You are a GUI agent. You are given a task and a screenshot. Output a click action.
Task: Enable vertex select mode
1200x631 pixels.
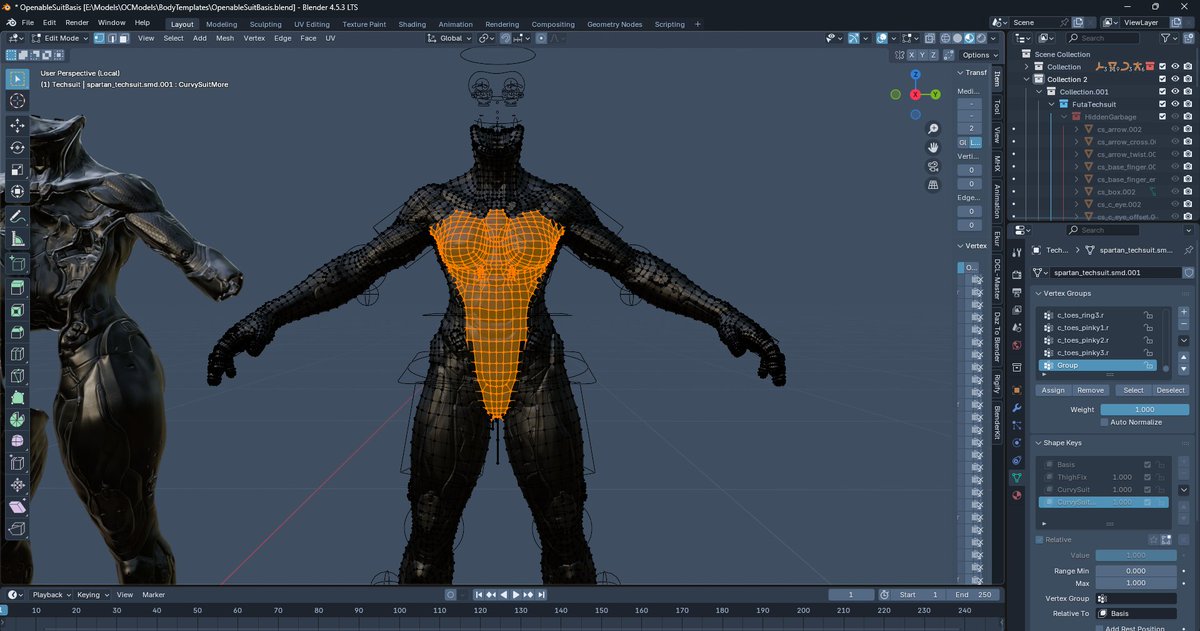click(100, 38)
